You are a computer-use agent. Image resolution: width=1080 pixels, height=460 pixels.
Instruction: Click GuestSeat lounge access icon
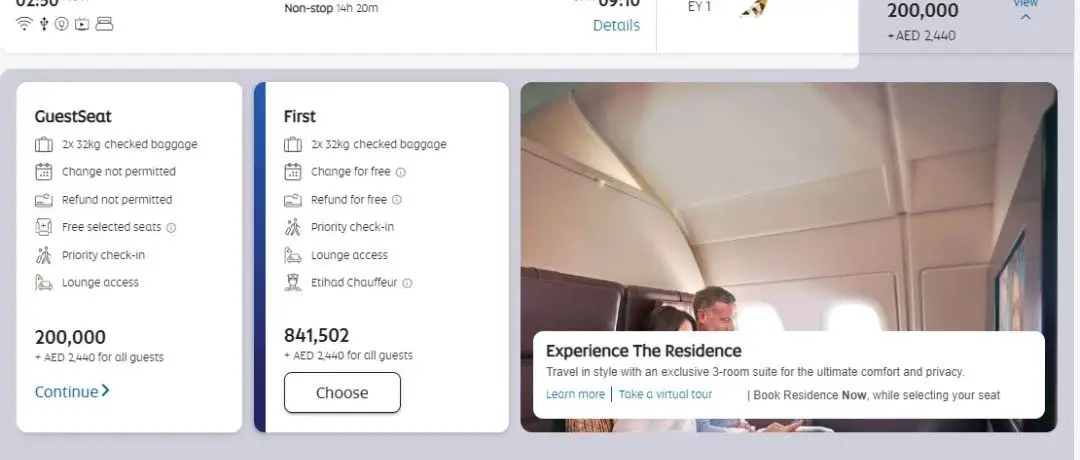43,282
